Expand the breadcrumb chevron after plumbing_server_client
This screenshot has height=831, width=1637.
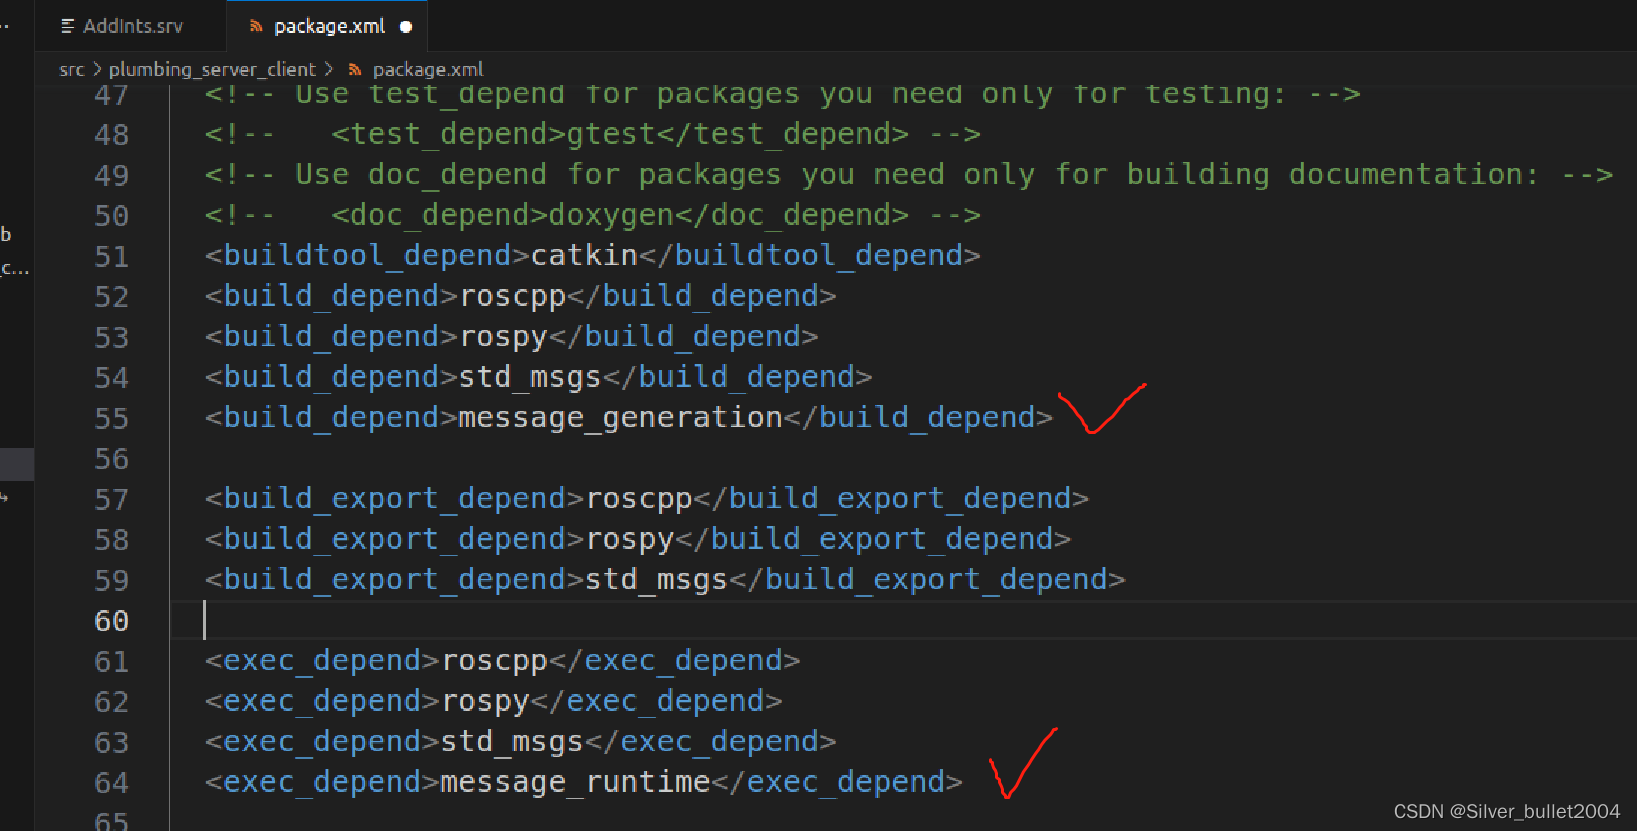tap(328, 69)
